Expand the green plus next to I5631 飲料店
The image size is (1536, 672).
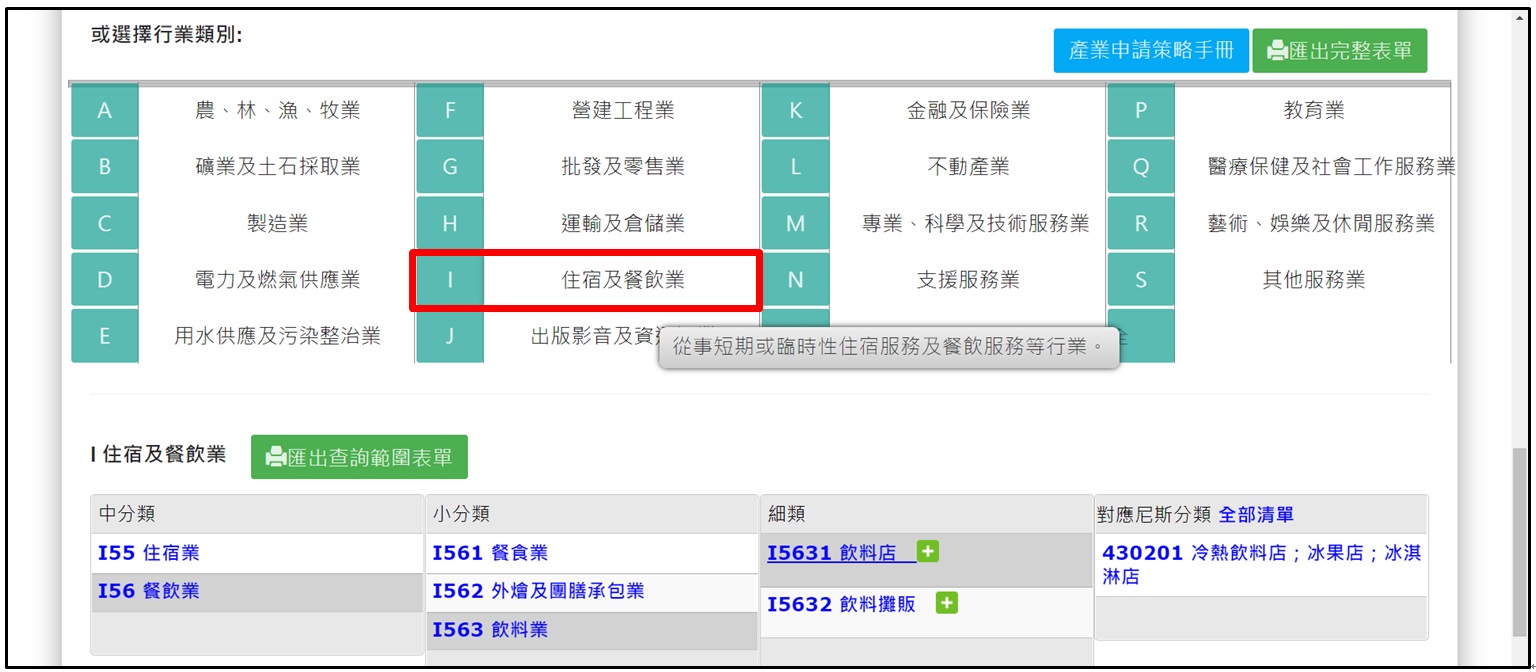(x=928, y=552)
